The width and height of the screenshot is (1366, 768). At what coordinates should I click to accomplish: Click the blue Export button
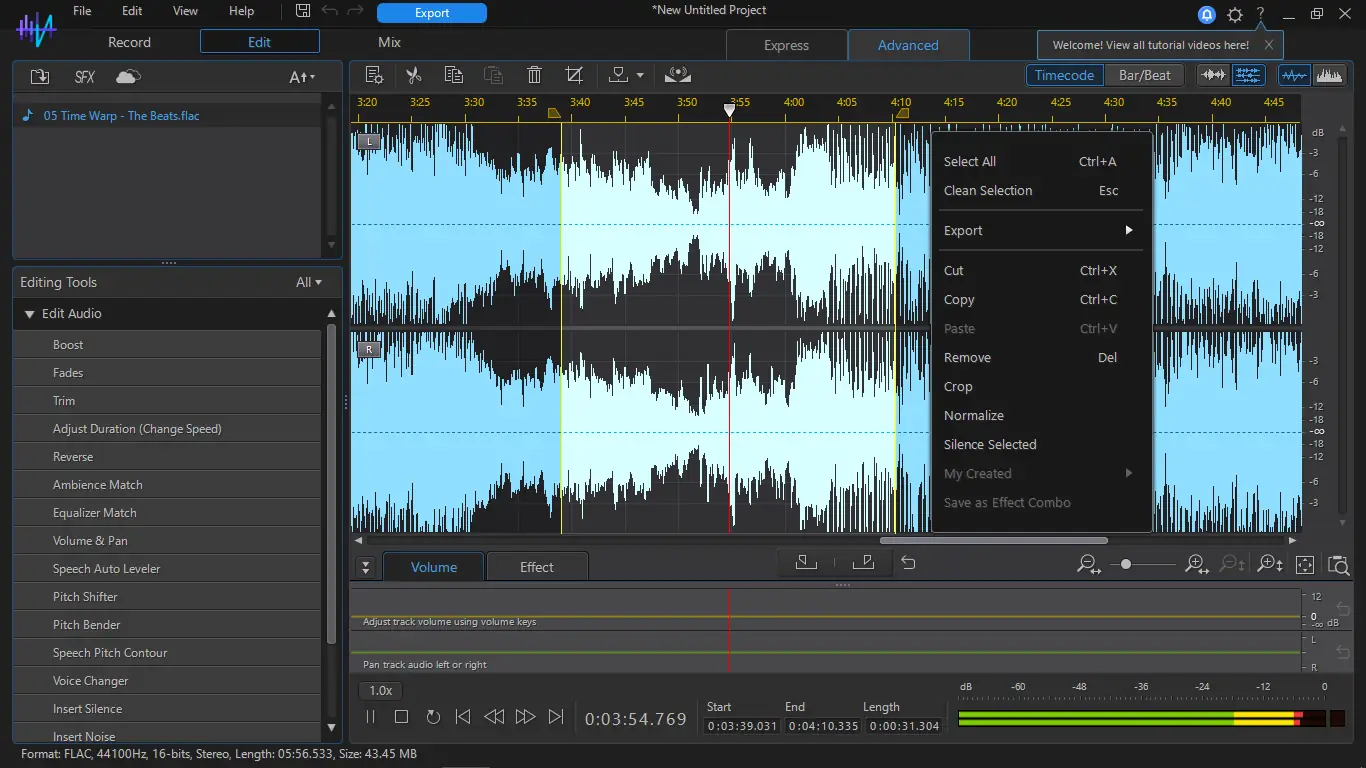pos(431,13)
